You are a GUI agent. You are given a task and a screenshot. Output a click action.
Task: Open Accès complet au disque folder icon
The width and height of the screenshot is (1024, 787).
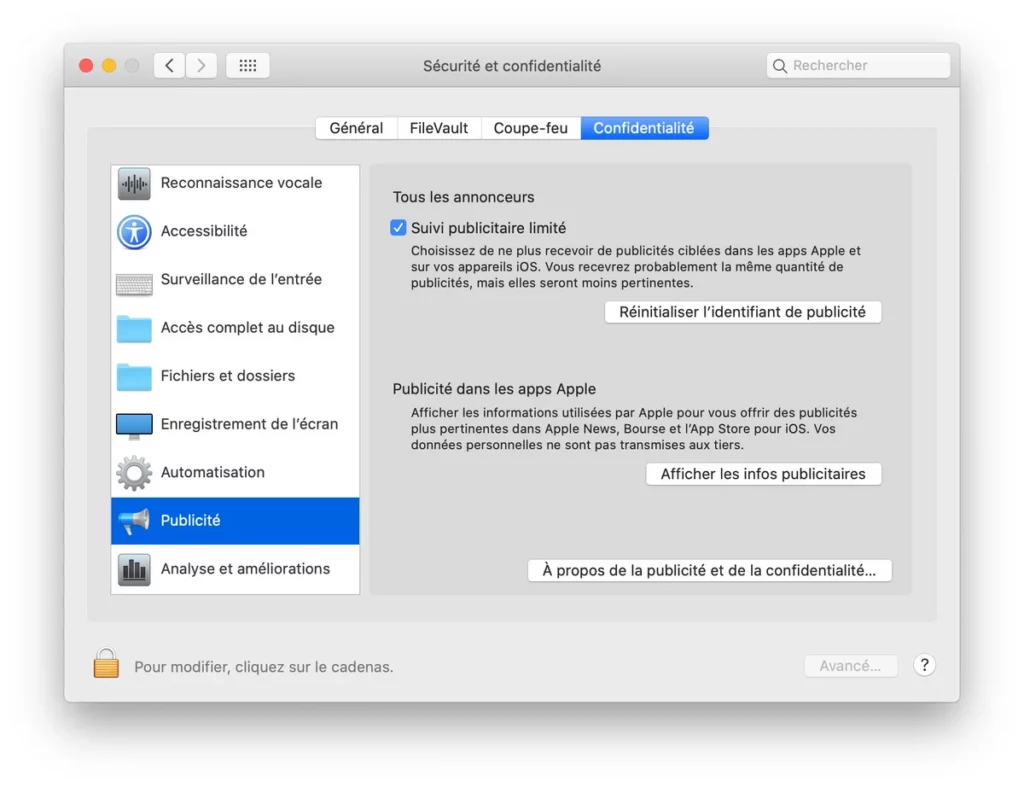pos(134,329)
